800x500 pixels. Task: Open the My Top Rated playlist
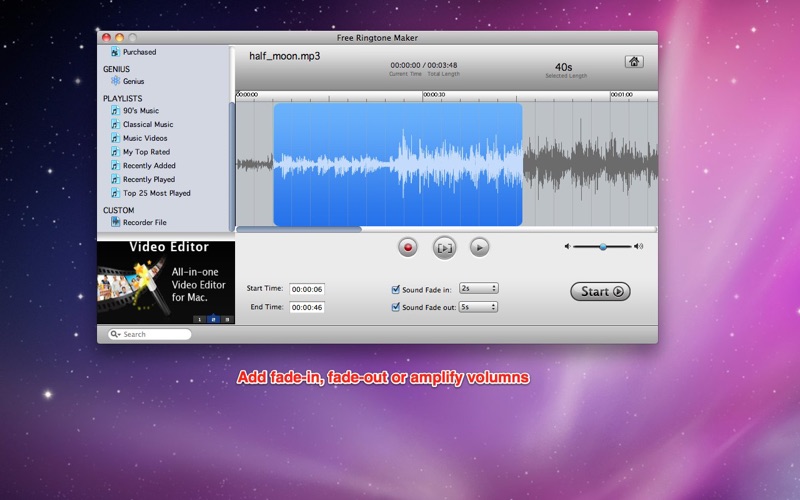tap(146, 152)
